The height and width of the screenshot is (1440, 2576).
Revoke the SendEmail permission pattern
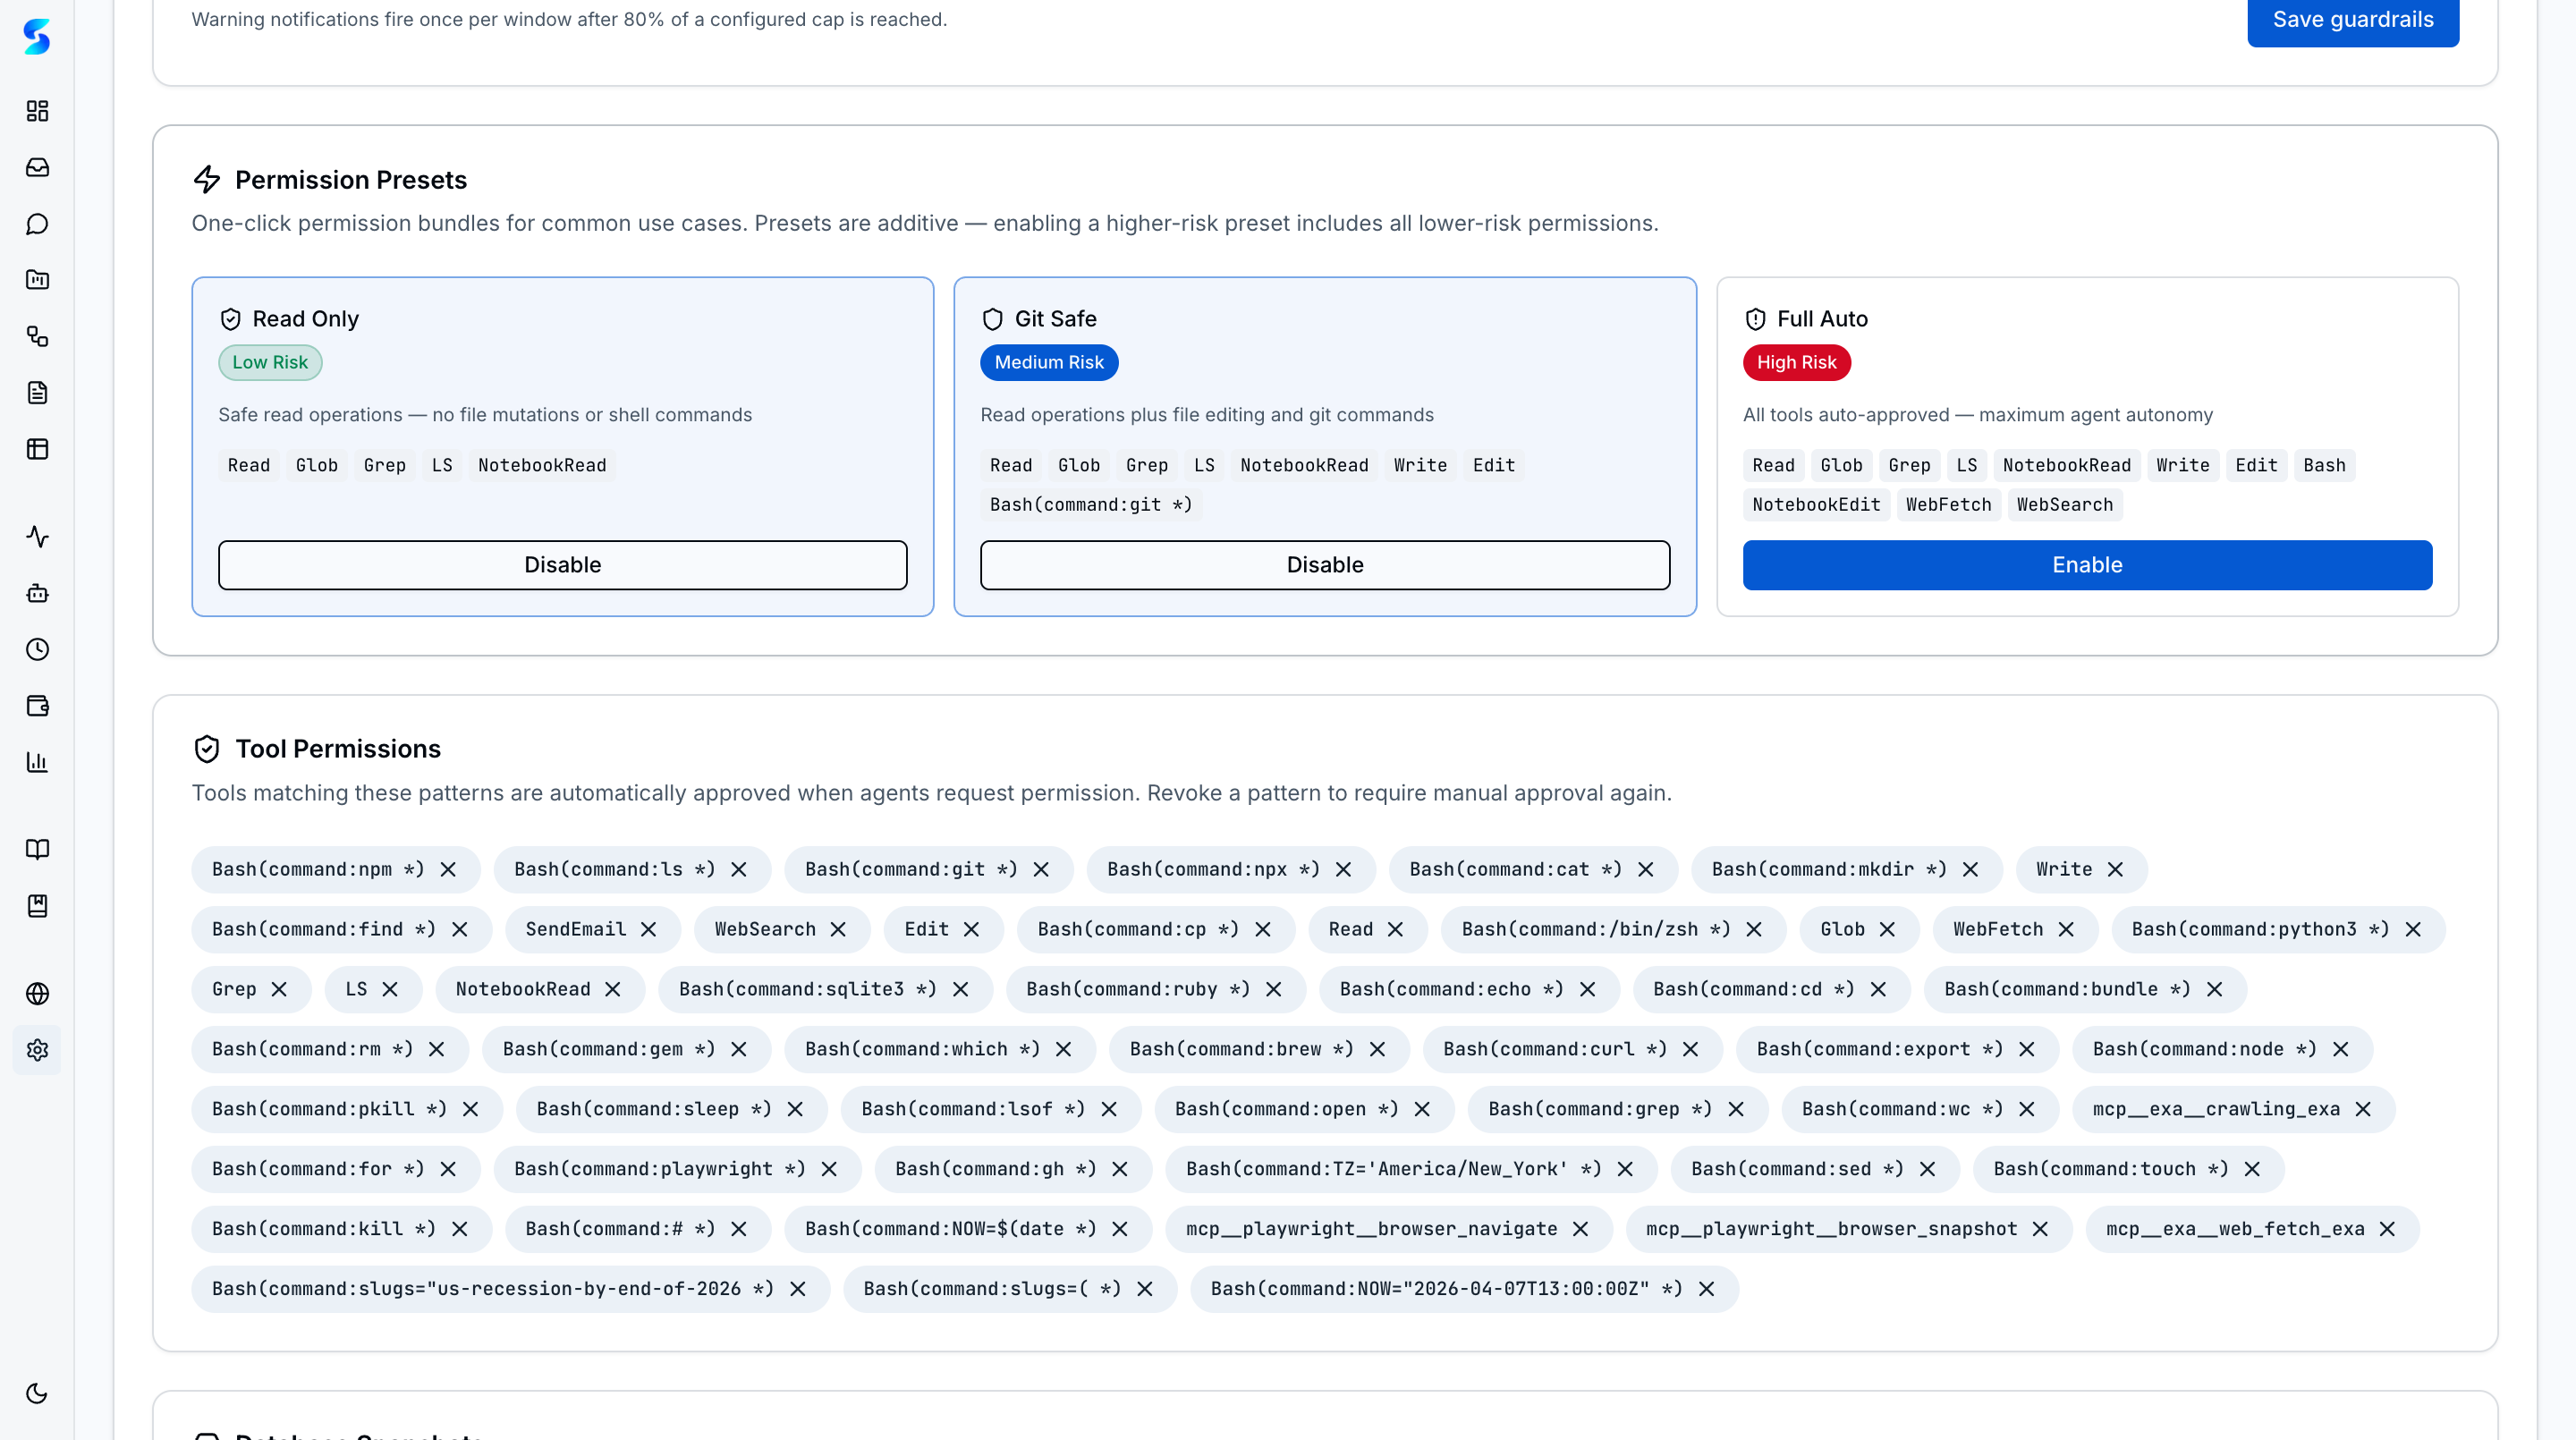[650, 929]
